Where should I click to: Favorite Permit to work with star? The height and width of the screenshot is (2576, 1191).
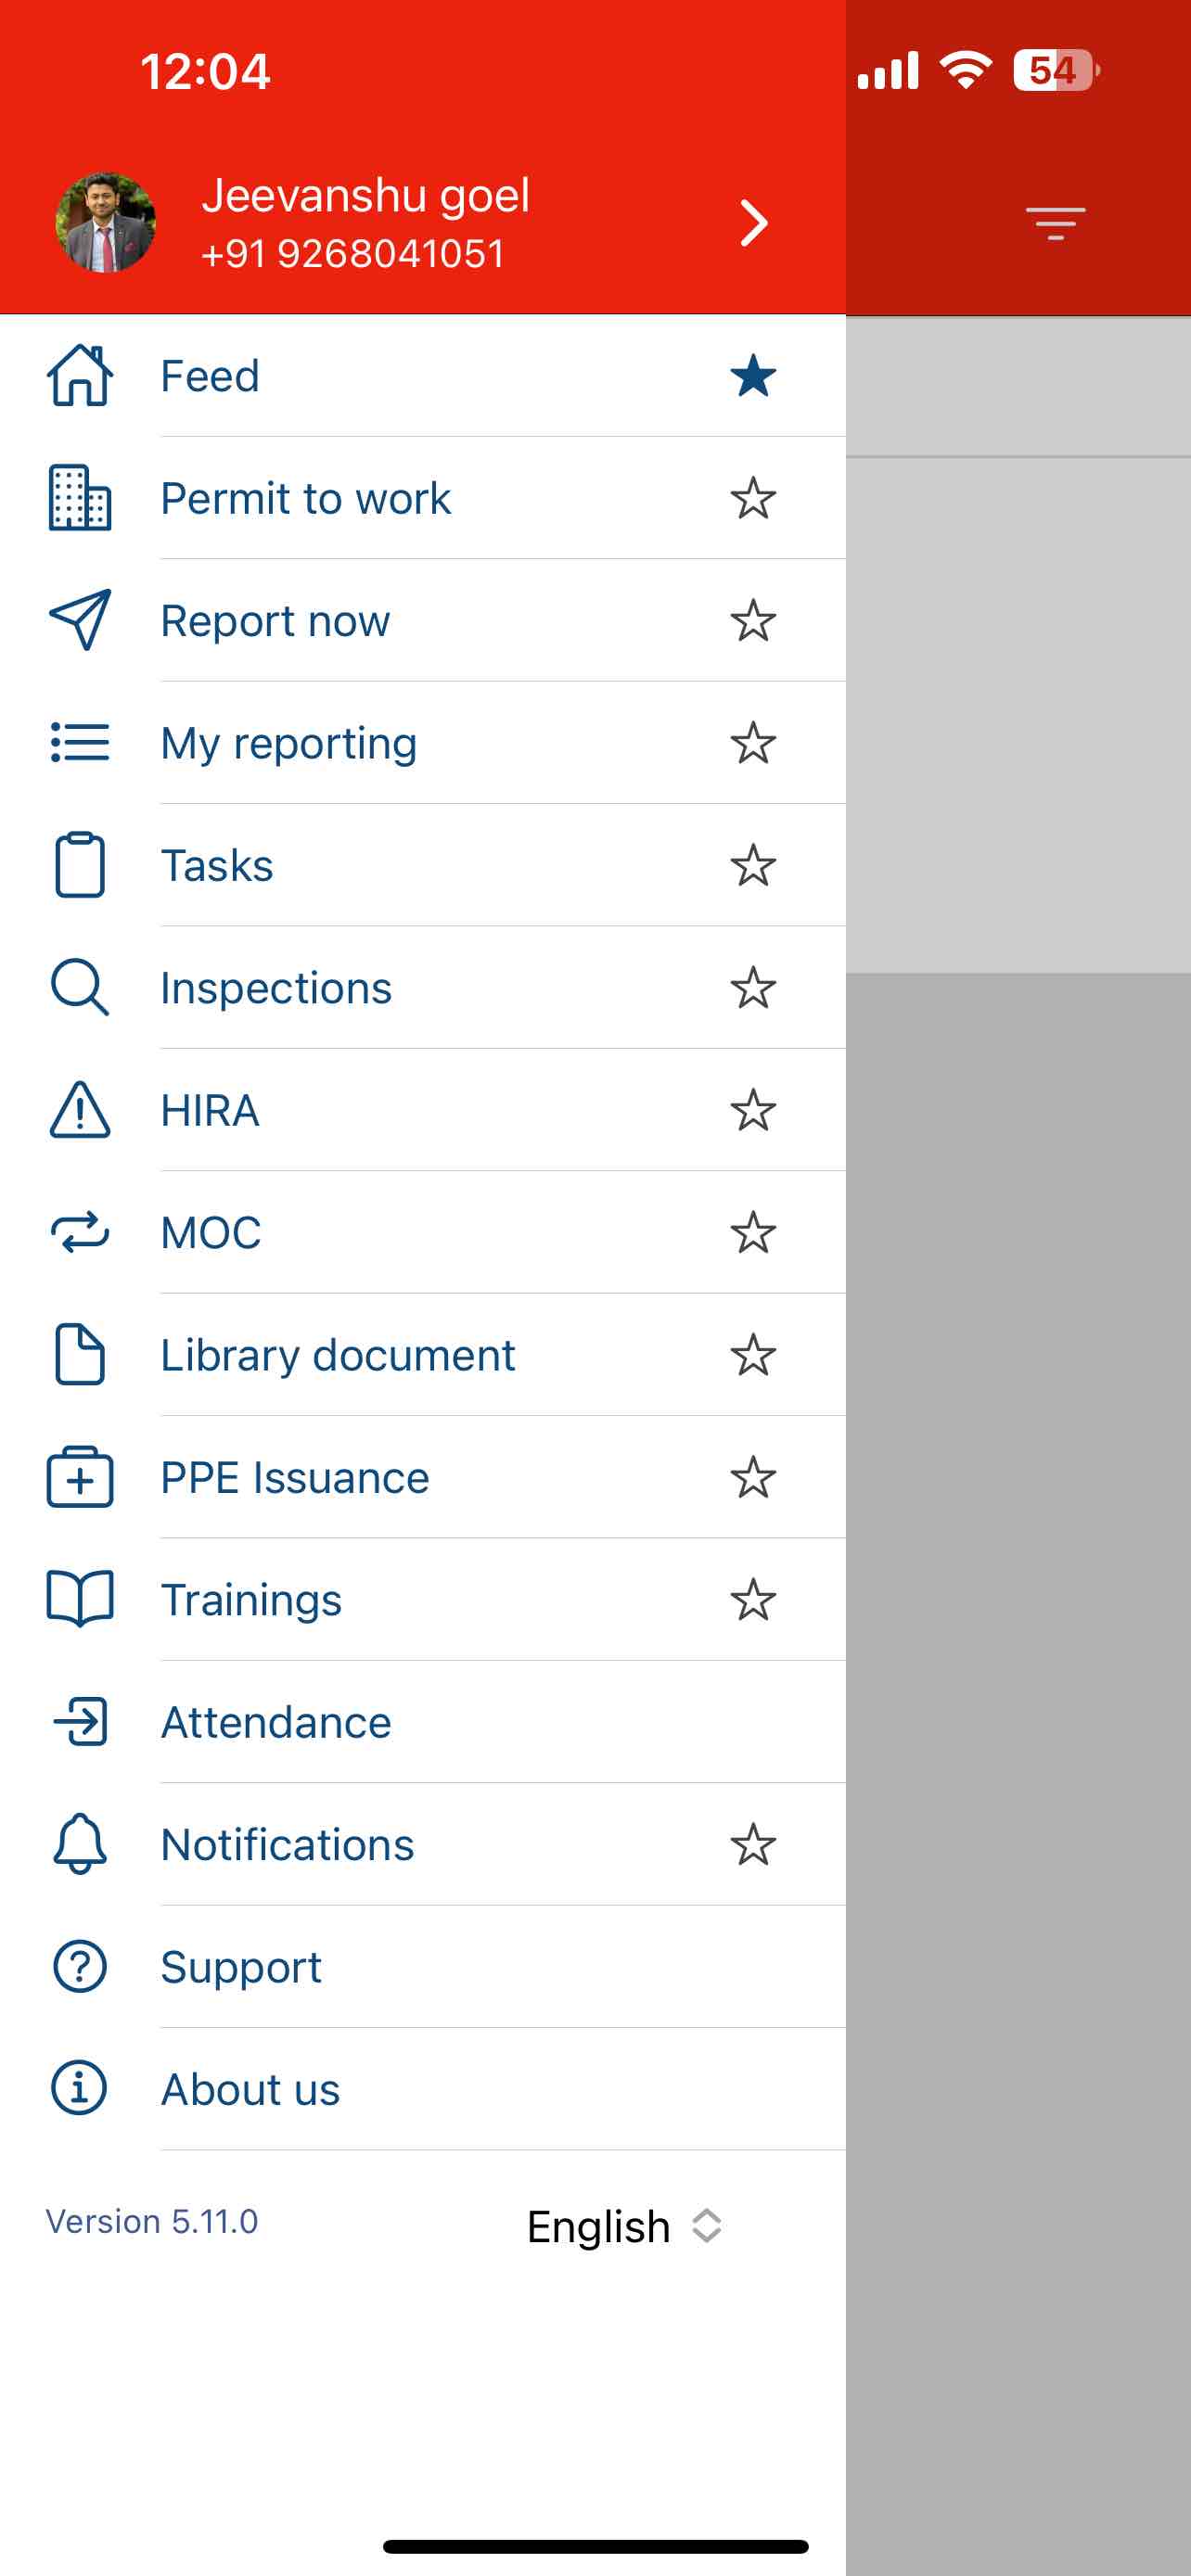coord(753,498)
